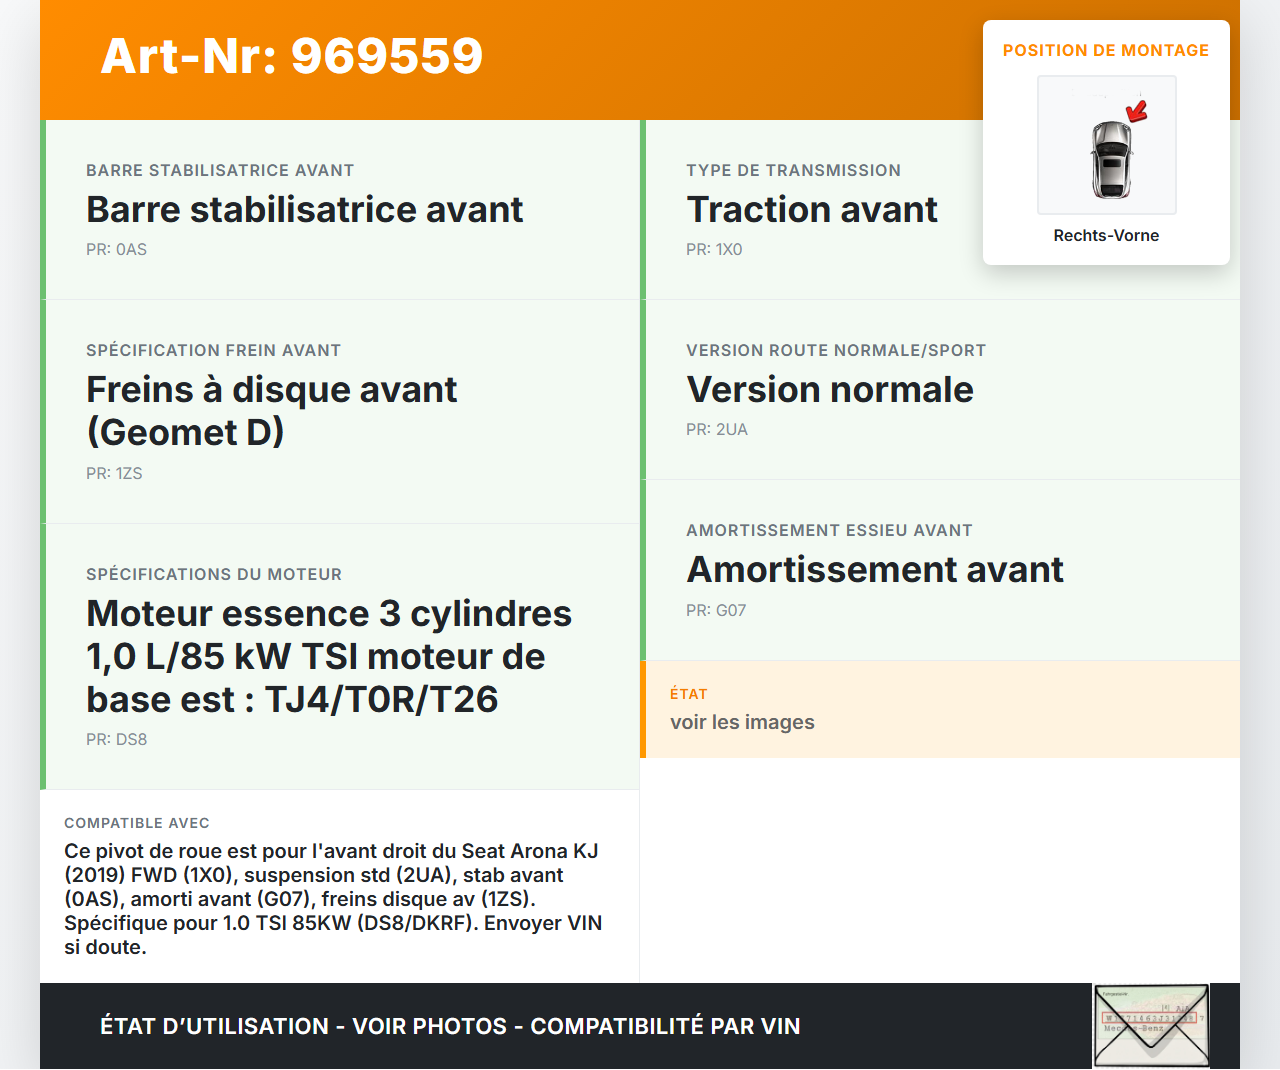
Task: Select the Version normale specification
Action: [829, 390]
